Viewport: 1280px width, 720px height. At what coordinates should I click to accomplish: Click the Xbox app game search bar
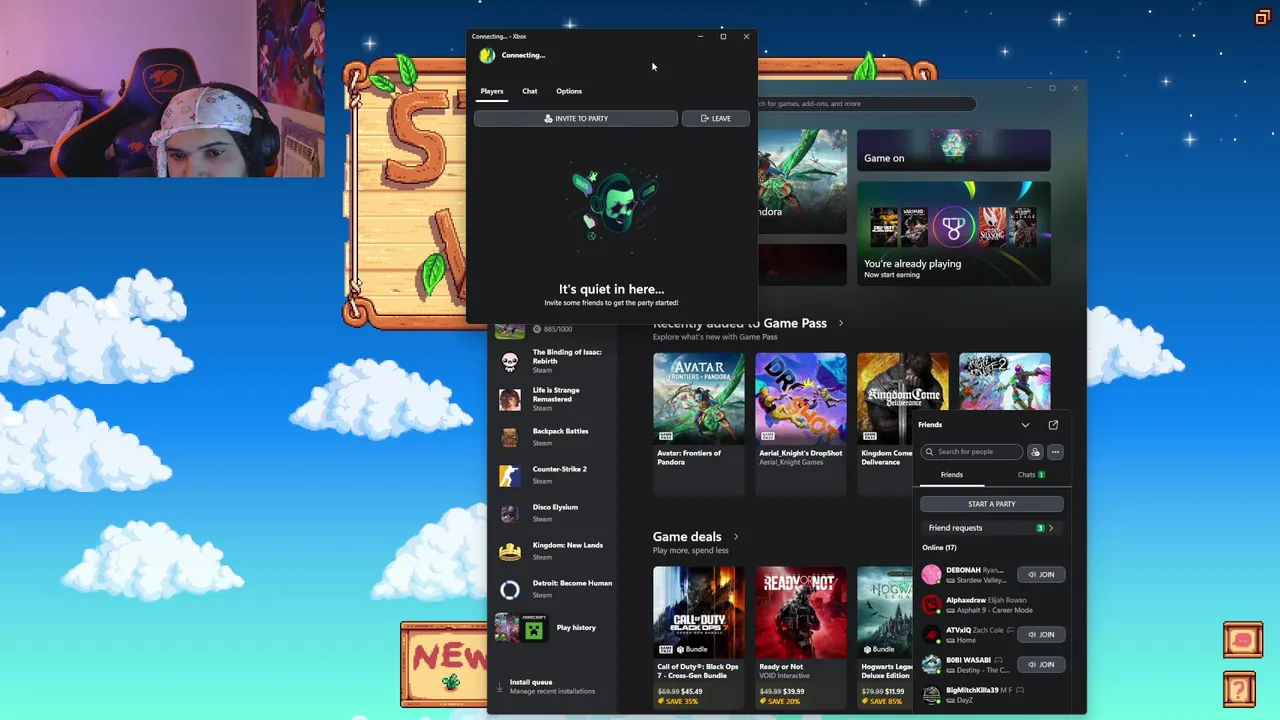point(866,103)
